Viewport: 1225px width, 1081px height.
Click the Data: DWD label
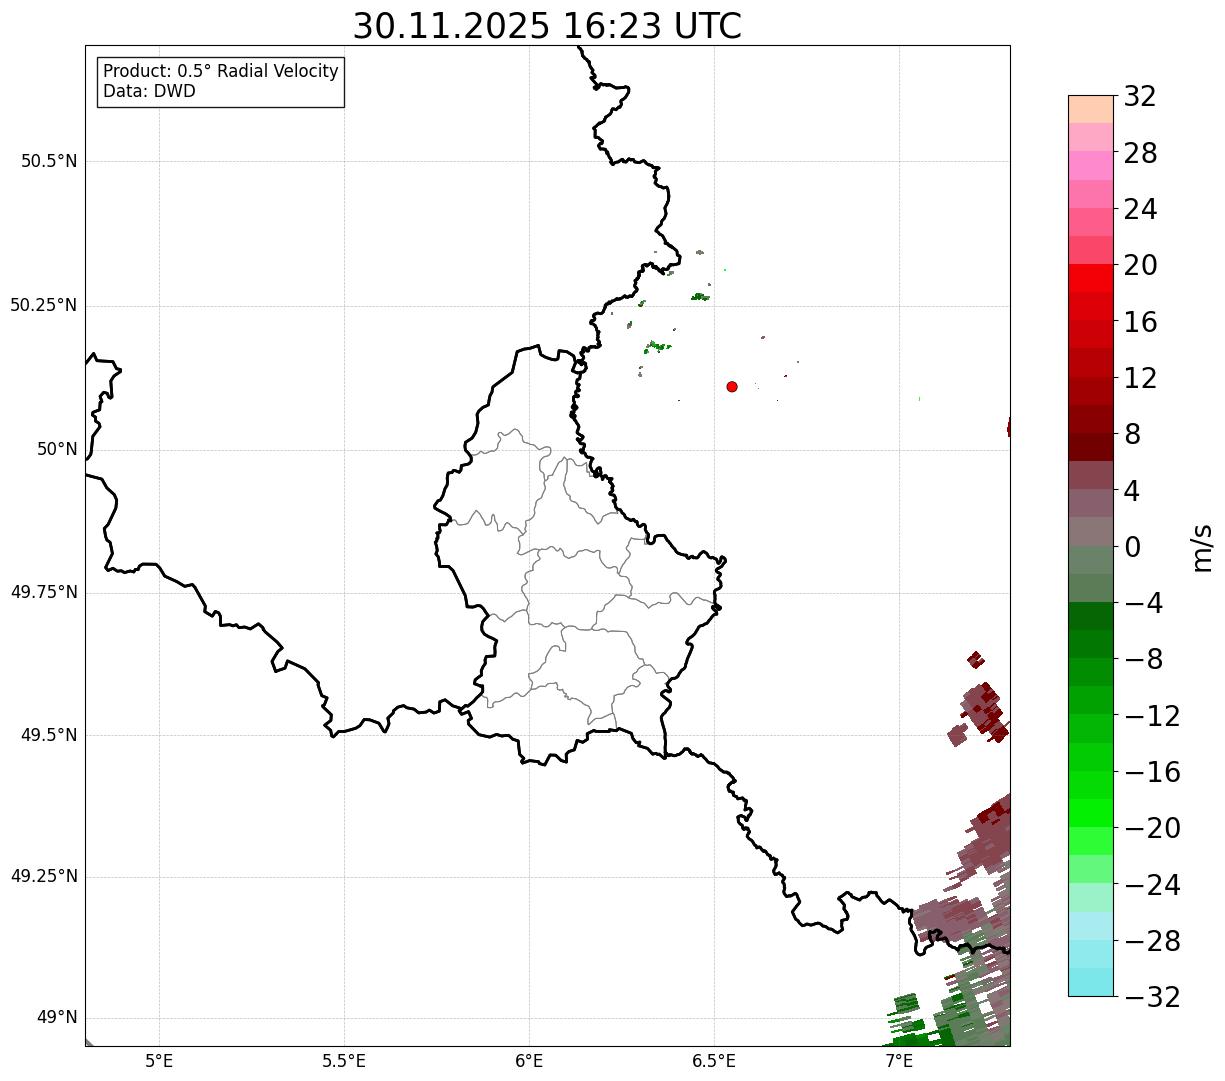[x=149, y=91]
